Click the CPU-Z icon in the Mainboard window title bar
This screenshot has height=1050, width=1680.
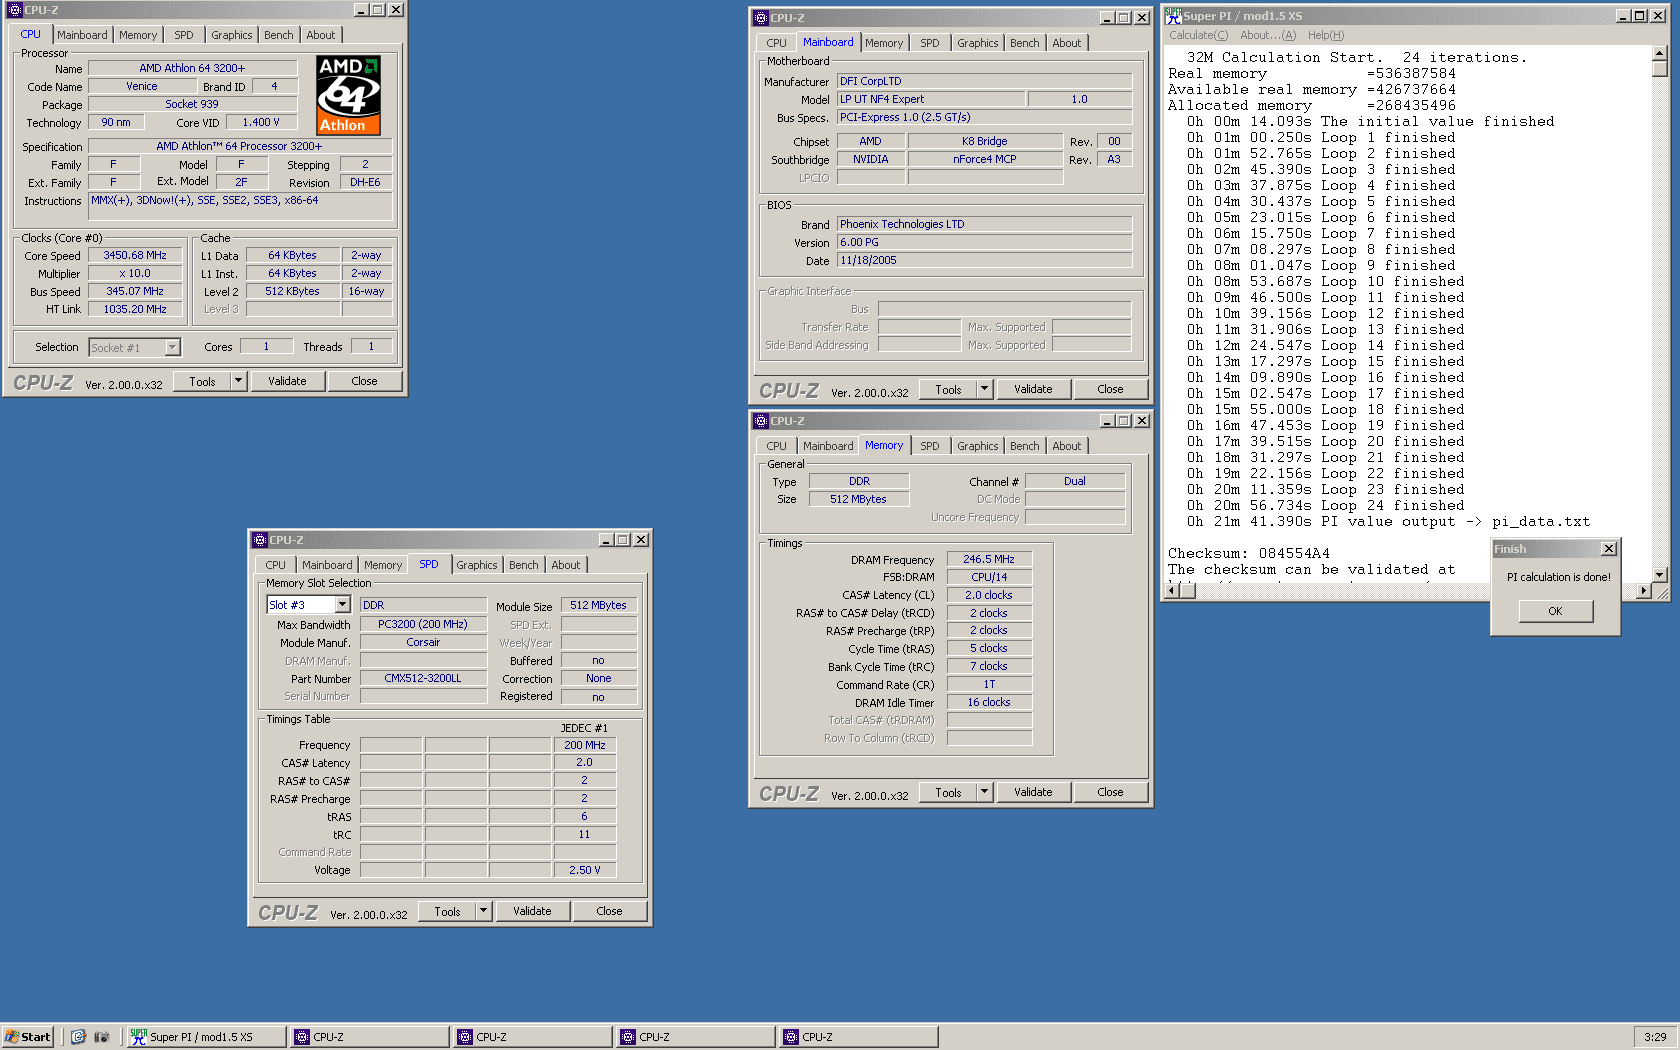point(761,18)
